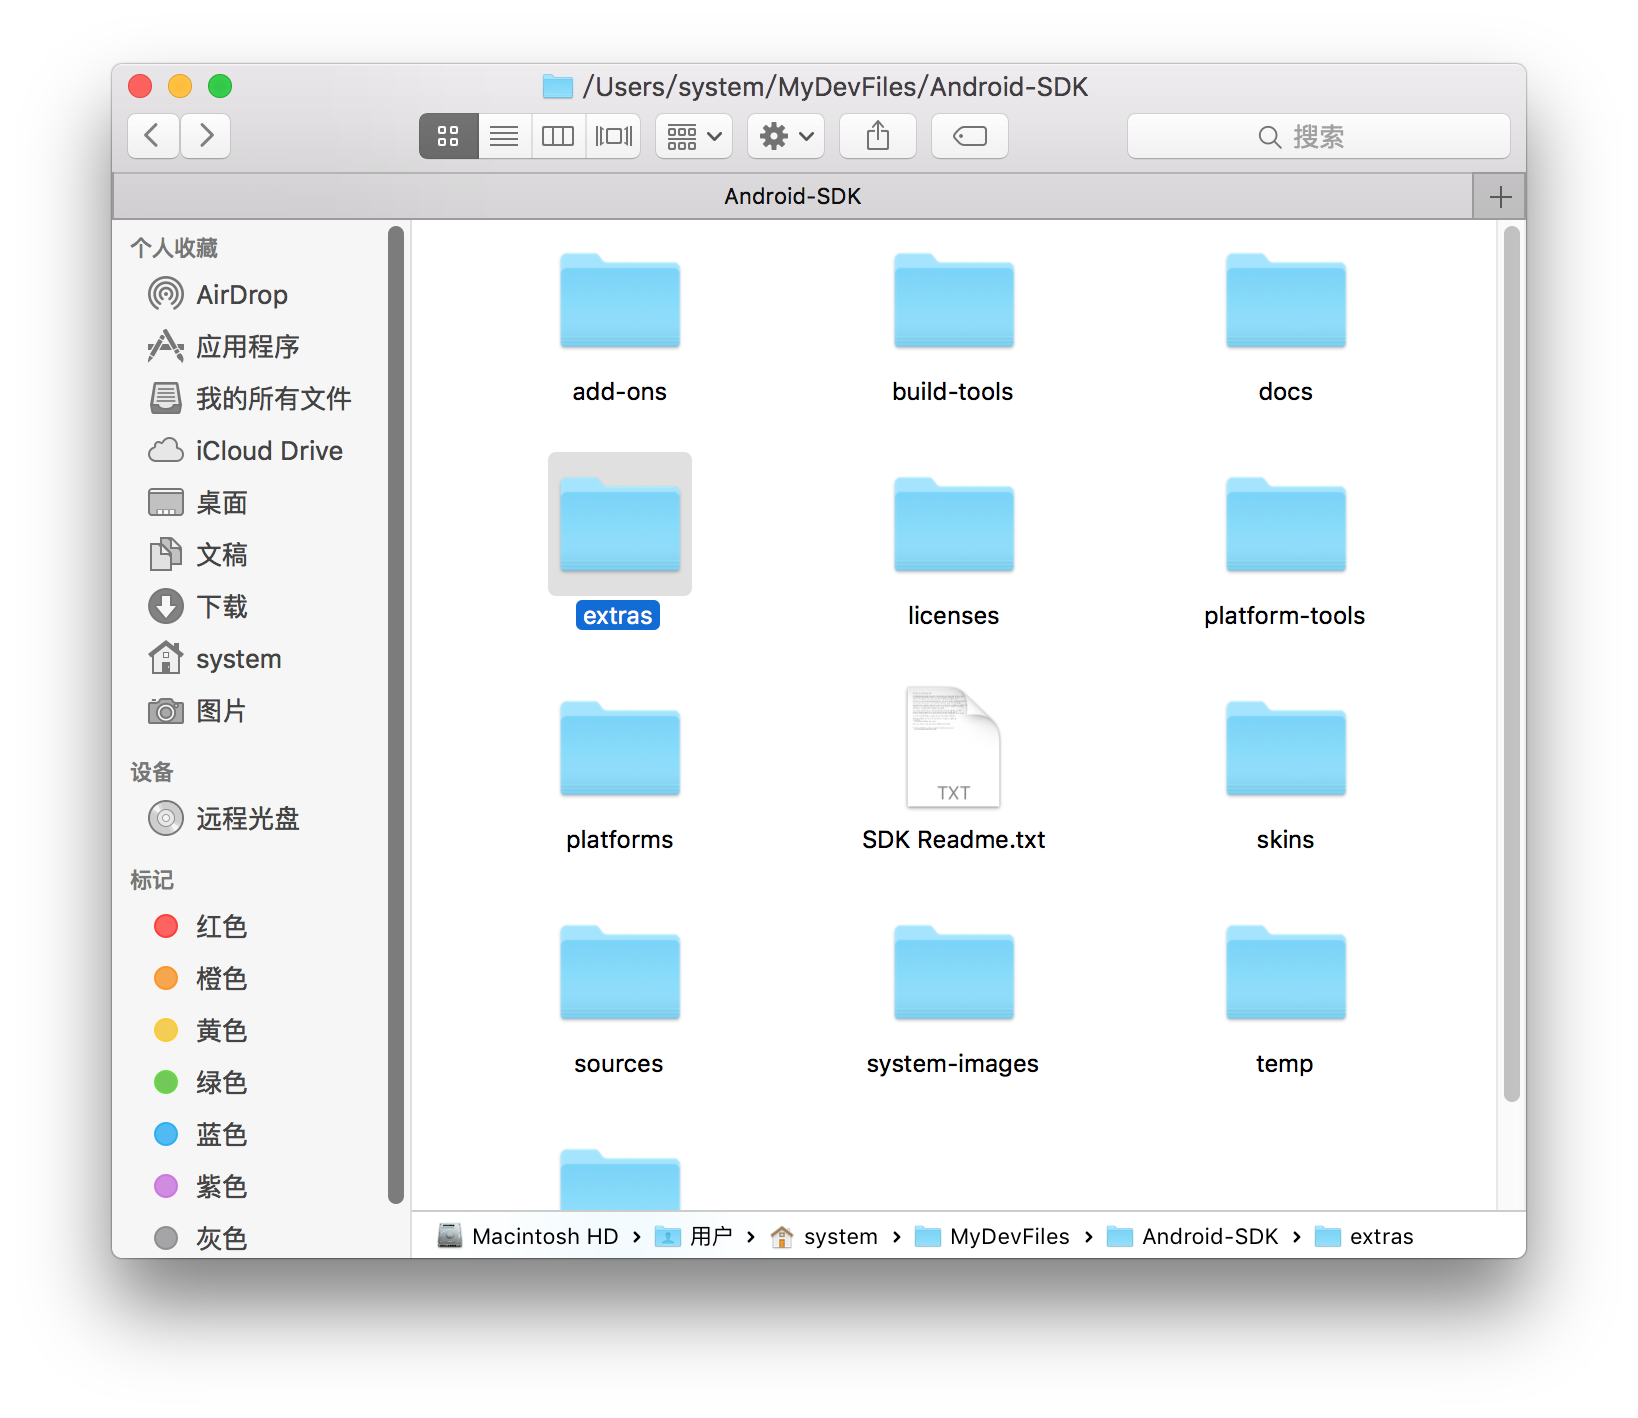Click the Edit Tags toolbar button
The width and height of the screenshot is (1638, 1418).
click(x=970, y=136)
